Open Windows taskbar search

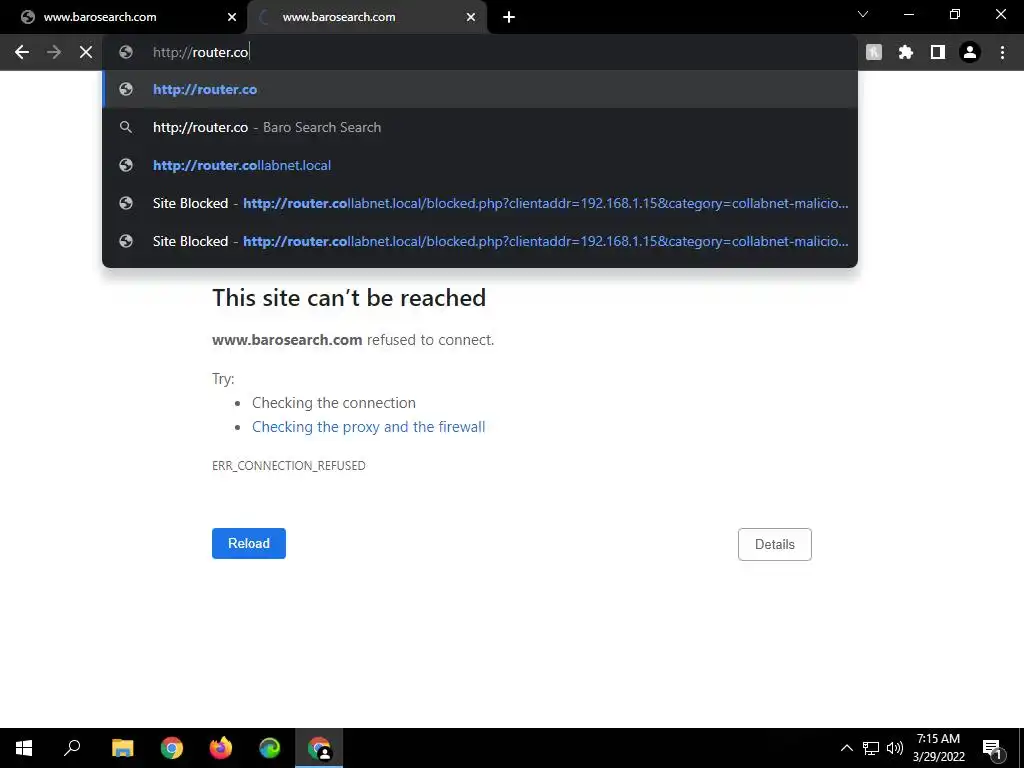tap(72, 748)
